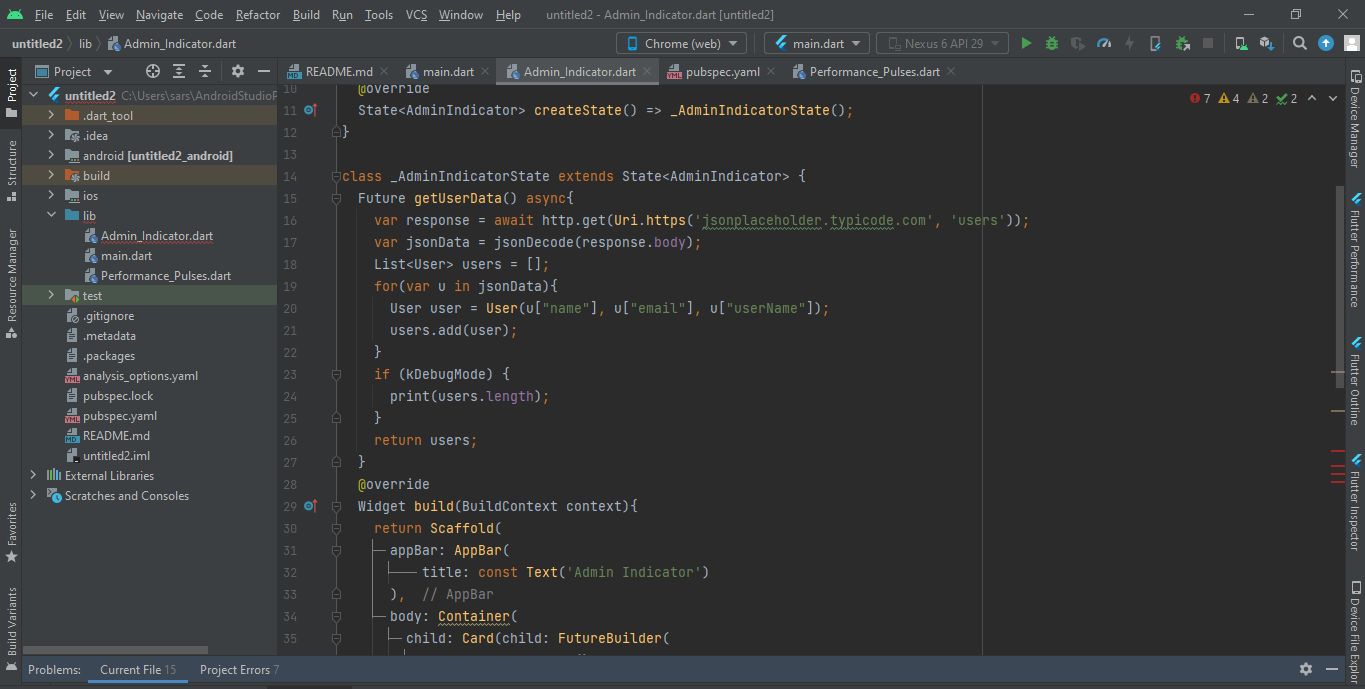Close the Performance_Pulses.dart tab

coord(951,71)
